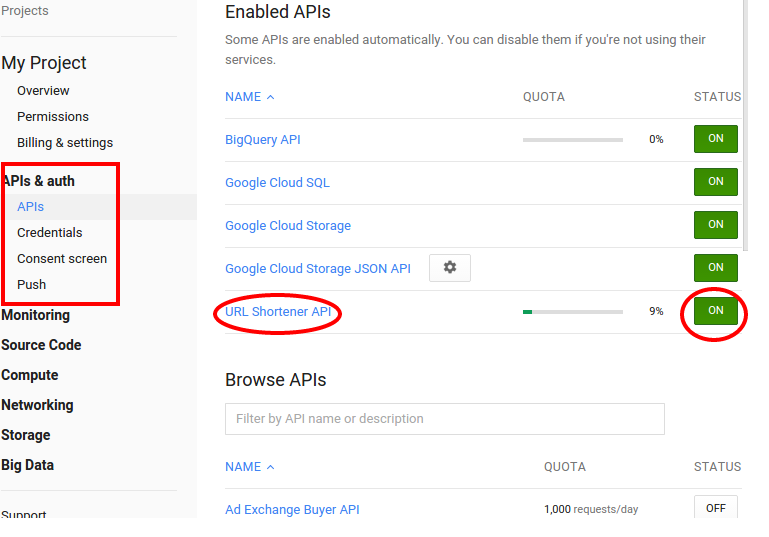
Task: Select APIs under APIs & auth
Action: click(30, 207)
